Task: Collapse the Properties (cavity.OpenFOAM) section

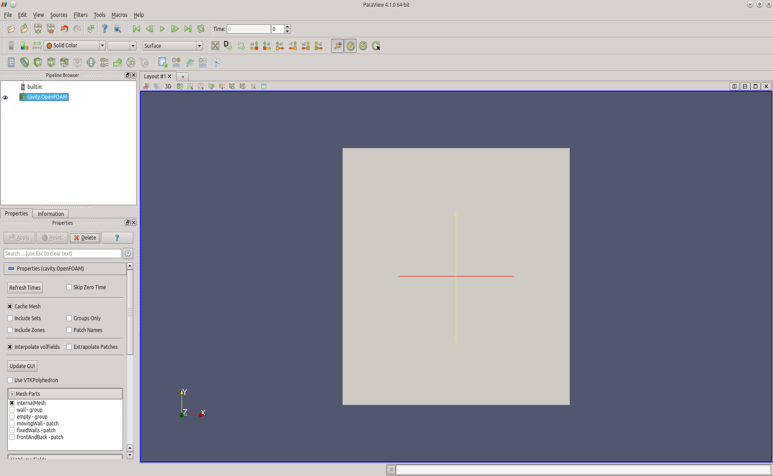Action: pyautogui.click(x=11, y=269)
